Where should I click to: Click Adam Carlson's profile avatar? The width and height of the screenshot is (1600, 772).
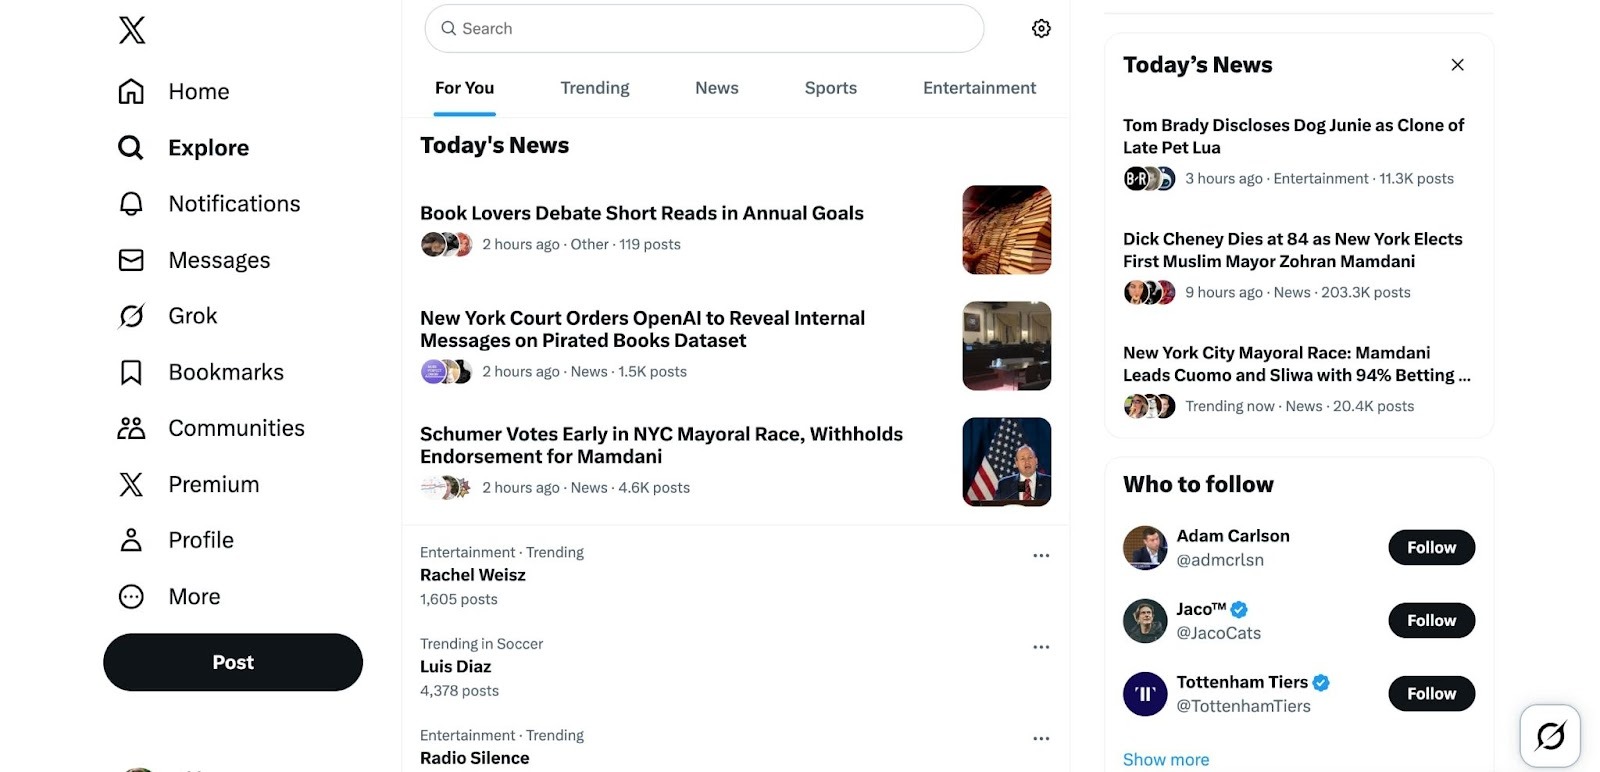point(1145,548)
